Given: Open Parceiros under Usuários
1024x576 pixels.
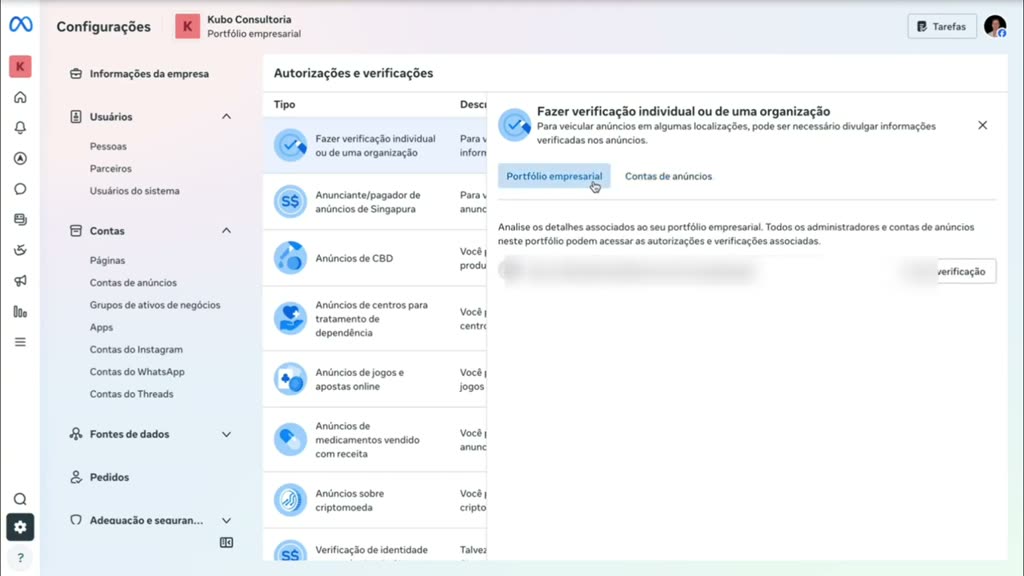Looking at the screenshot, I should (110, 168).
